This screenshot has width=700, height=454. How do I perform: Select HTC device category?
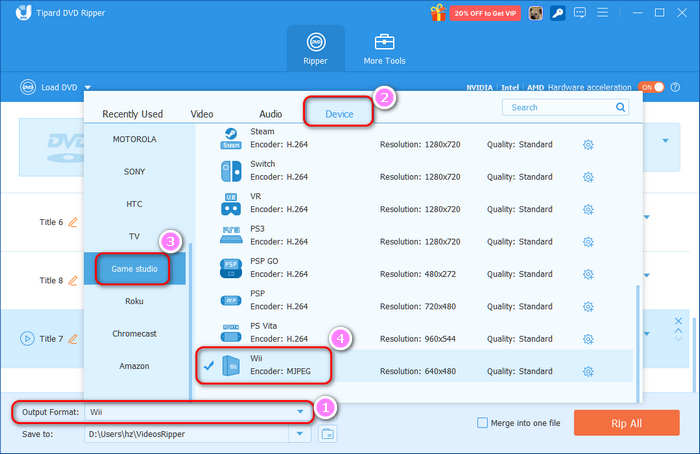pyautogui.click(x=134, y=204)
